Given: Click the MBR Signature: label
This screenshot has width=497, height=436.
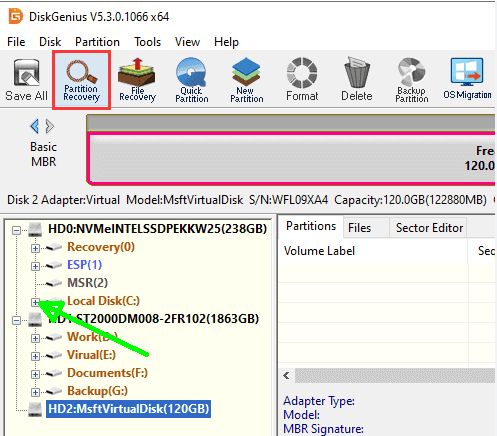Looking at the screenshot, I should [323, 429].
